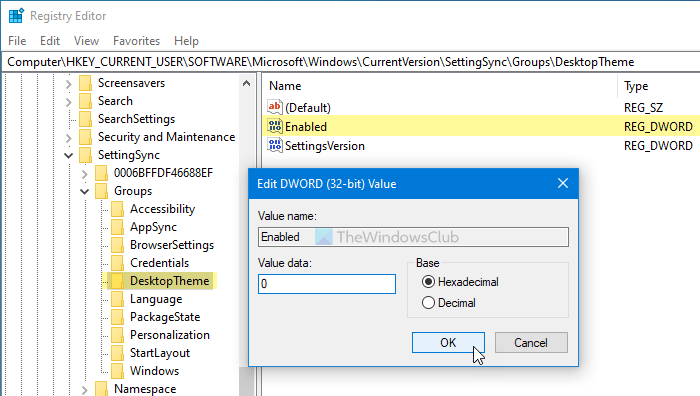Select the Personalization tree label
The height and width of the screenshot is (396, 700).
coord(170,335)
